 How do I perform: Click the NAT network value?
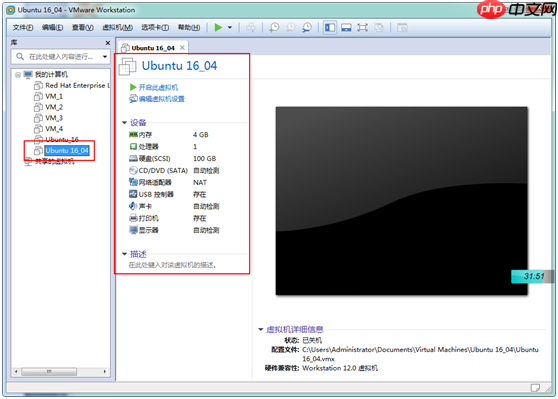coord(200,182)
